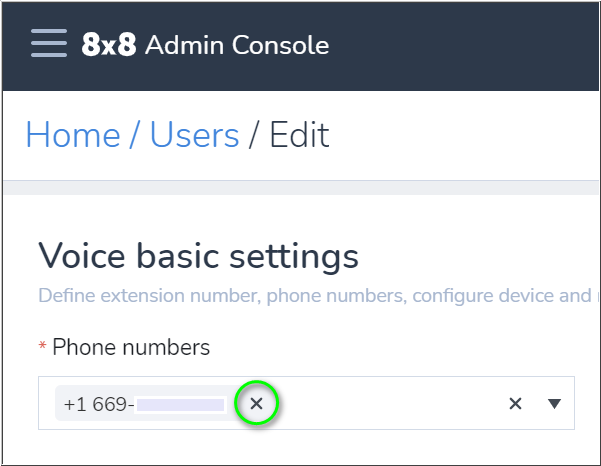Click the Voice basic settings heading

pyautogui.click(x=199, y=257)
